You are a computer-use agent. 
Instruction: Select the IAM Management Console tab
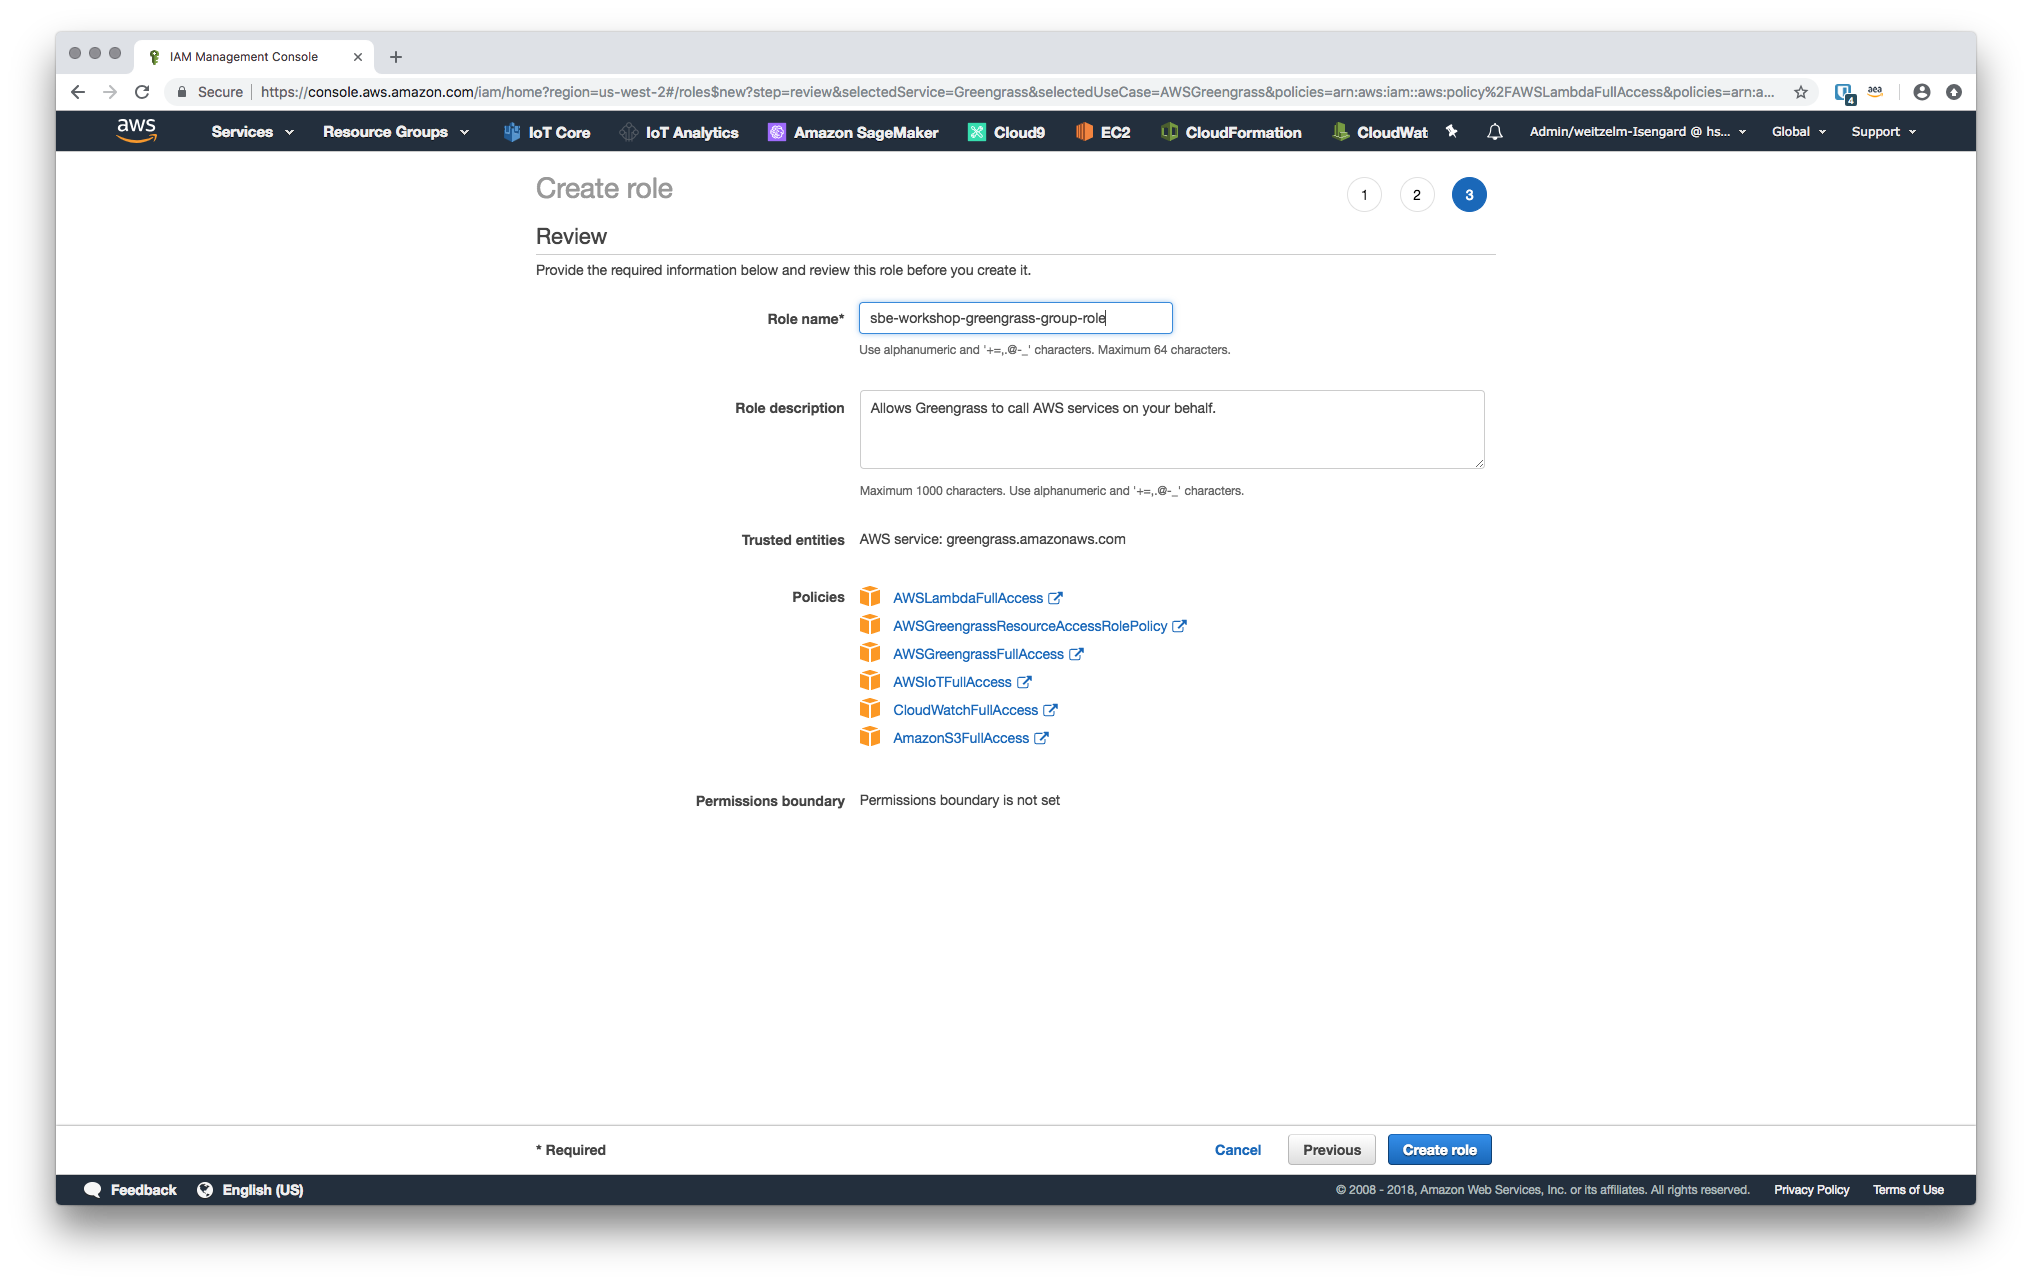click(x=253, y=57)
